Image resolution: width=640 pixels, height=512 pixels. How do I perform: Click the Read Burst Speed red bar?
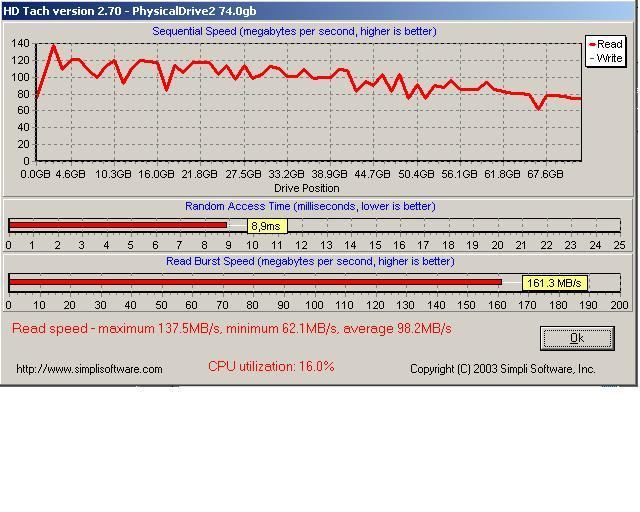(256, 282)
